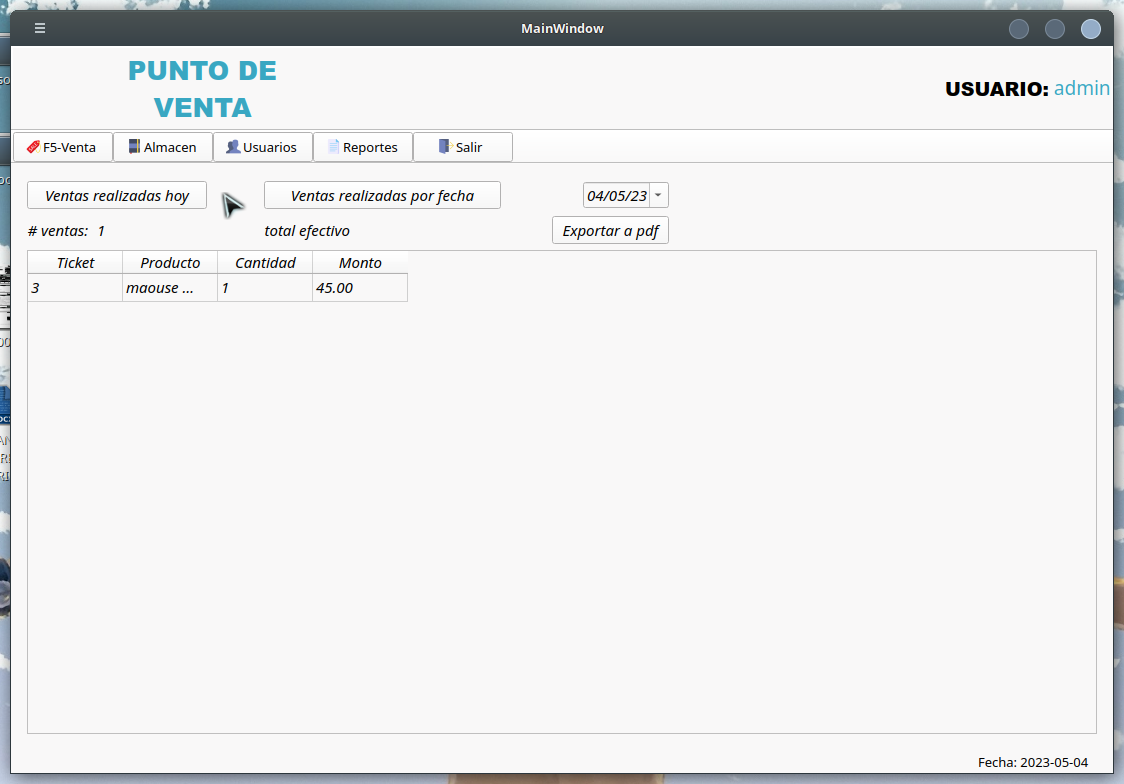This screenshot has width=1124, height=784.
Task: Click the 04/05/23 date field
Action: coord(616,196)
